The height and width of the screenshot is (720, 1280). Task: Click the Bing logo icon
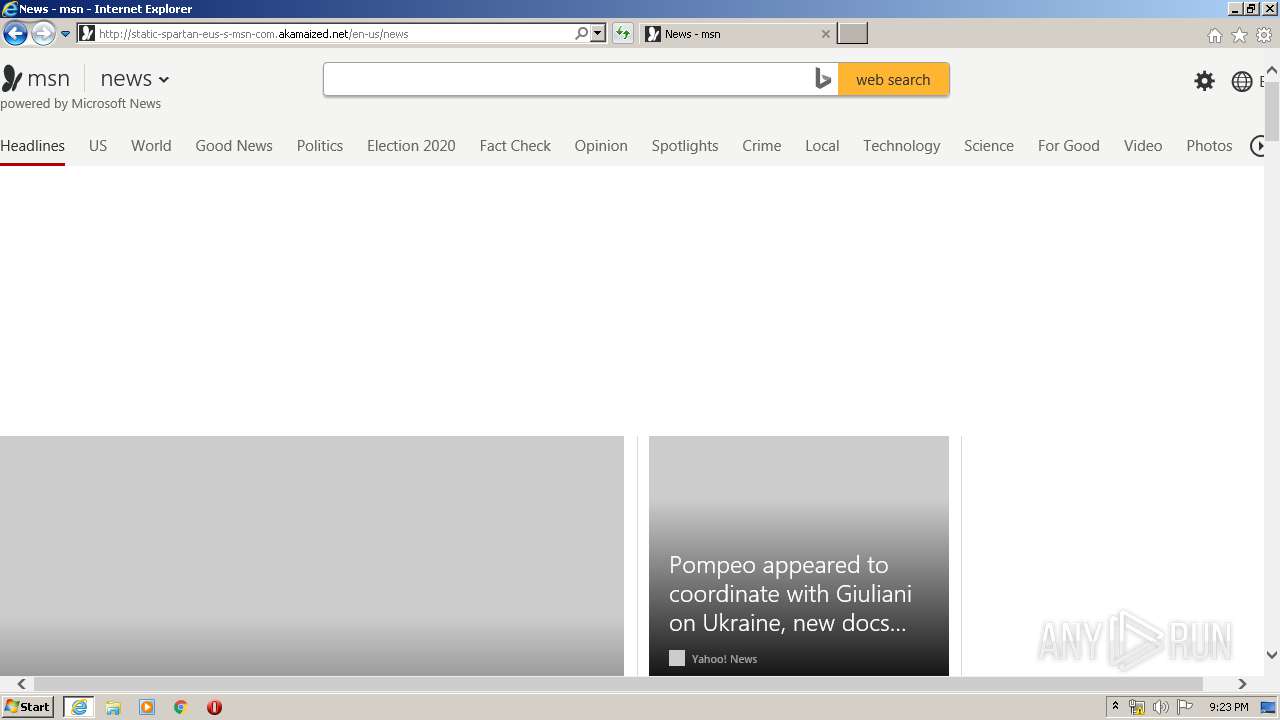point(823,80)
